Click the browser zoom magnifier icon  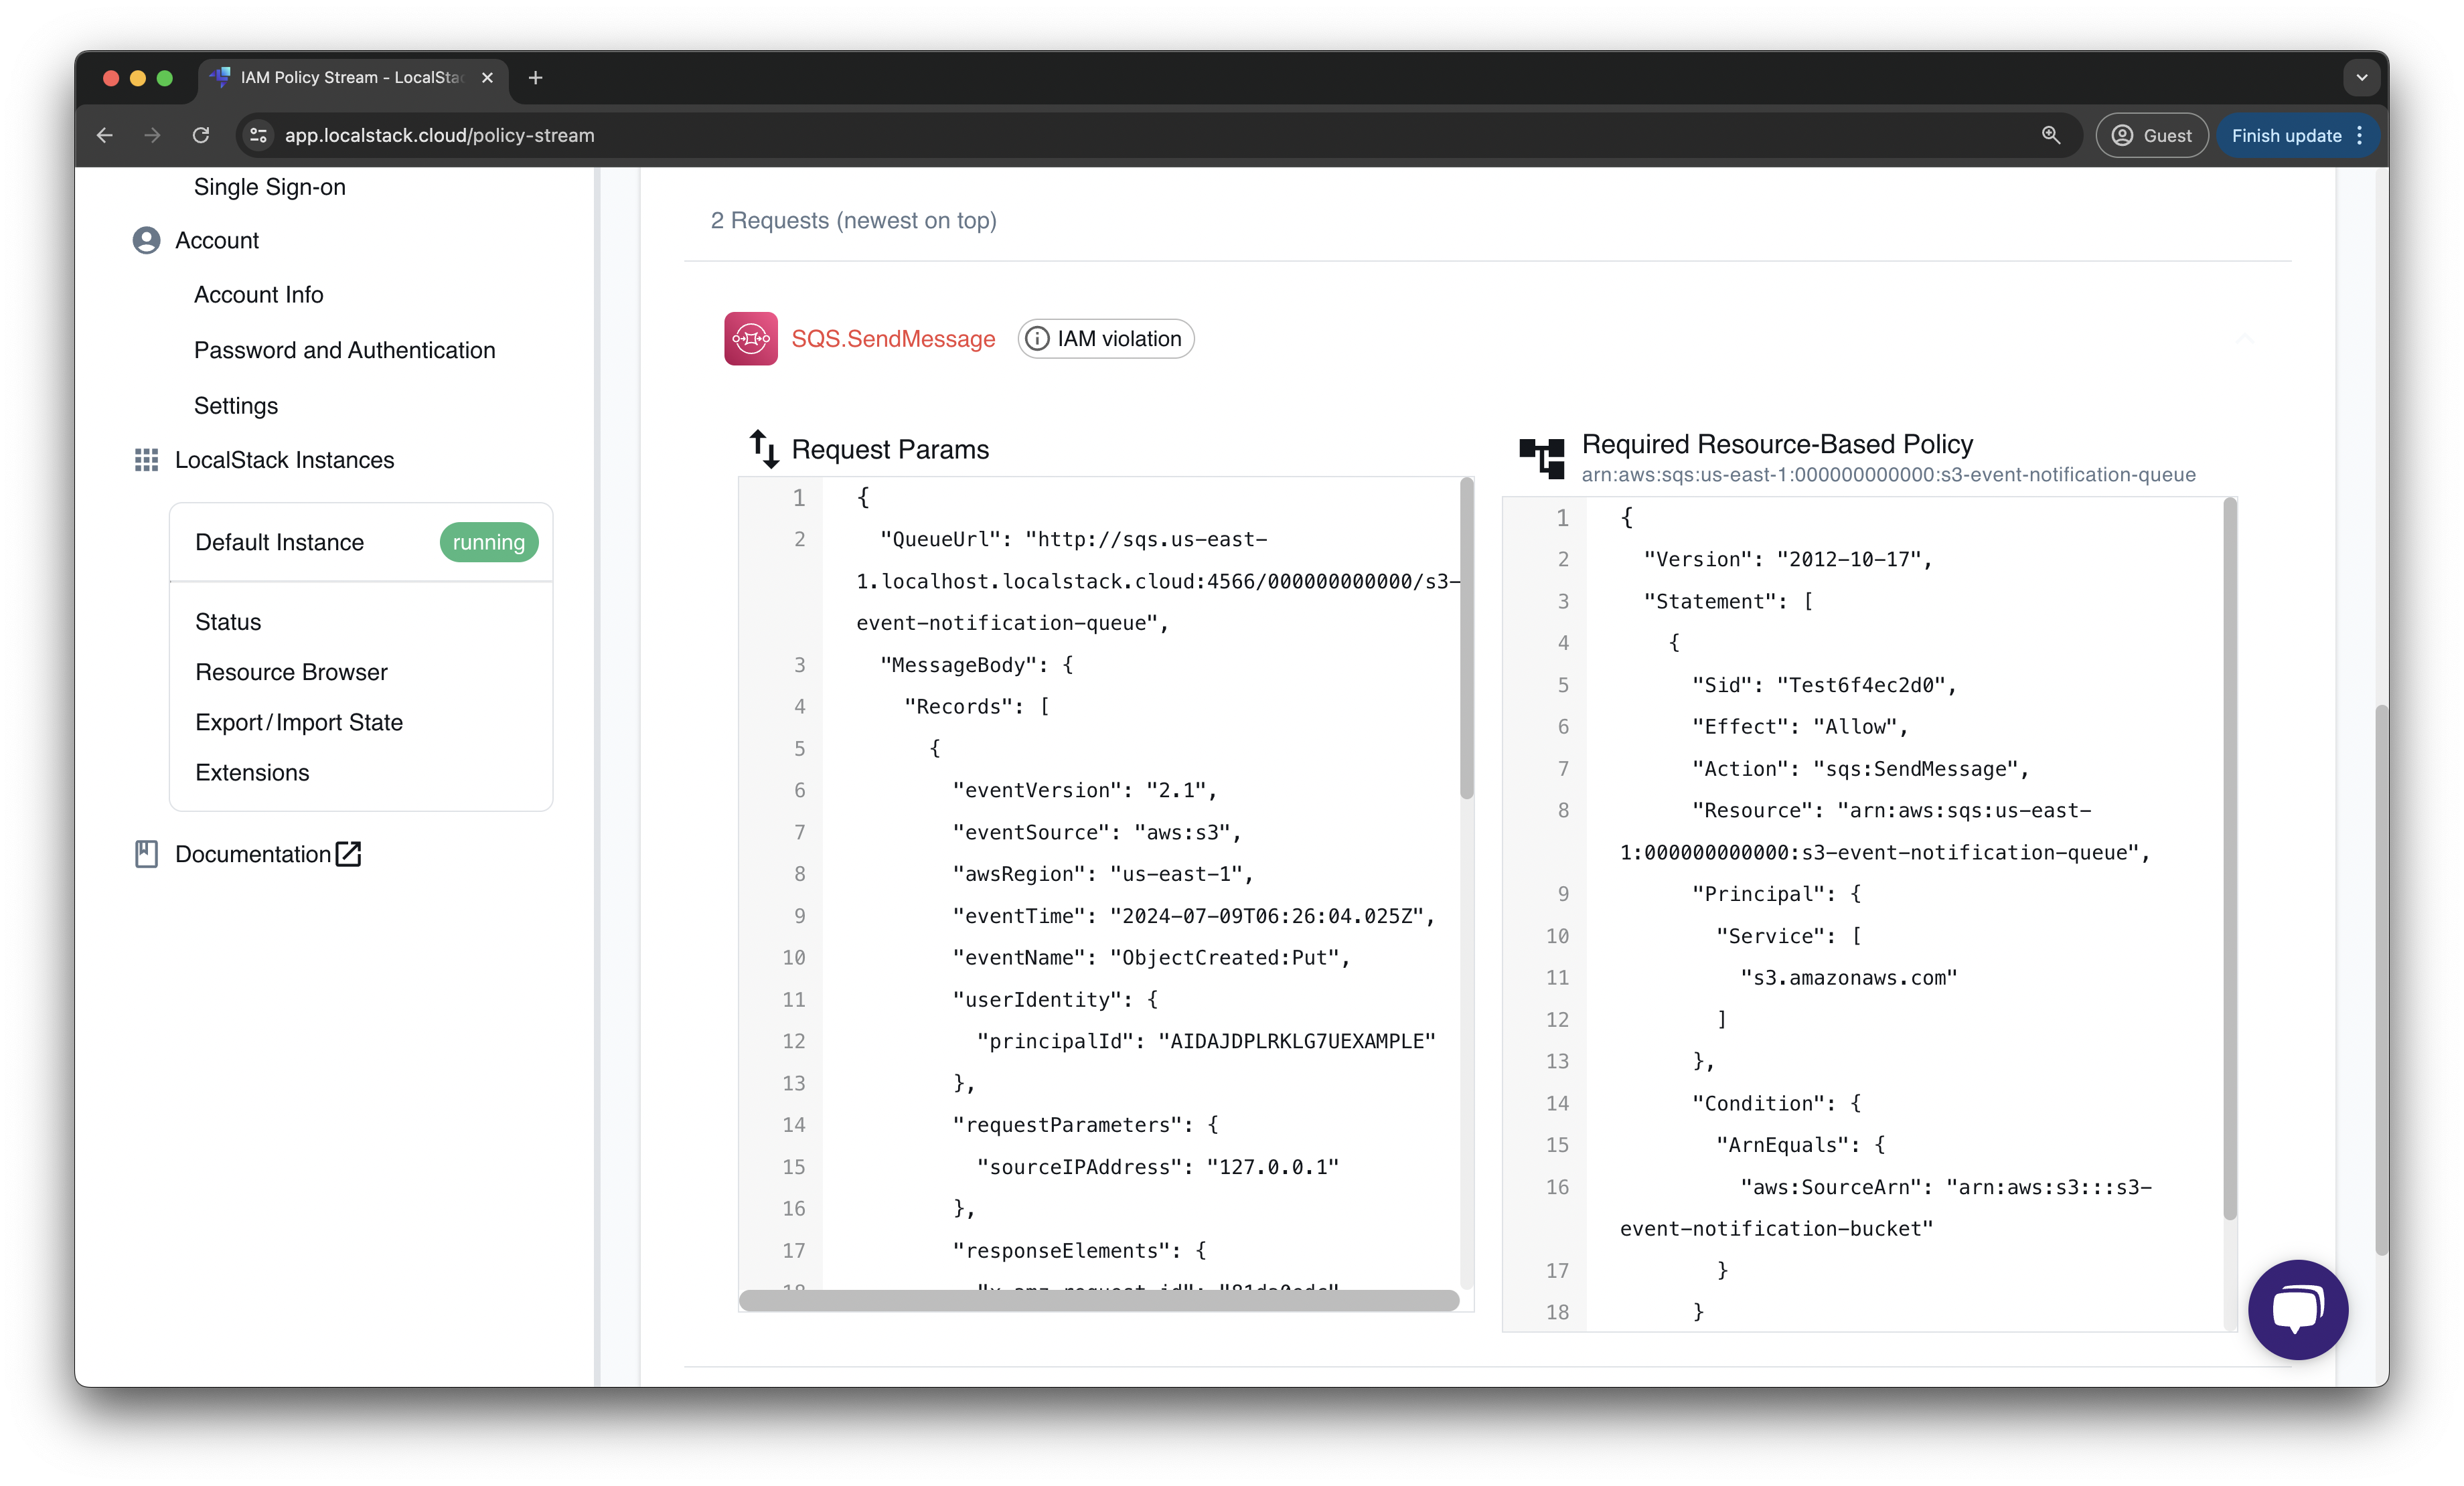point(2051,135)
